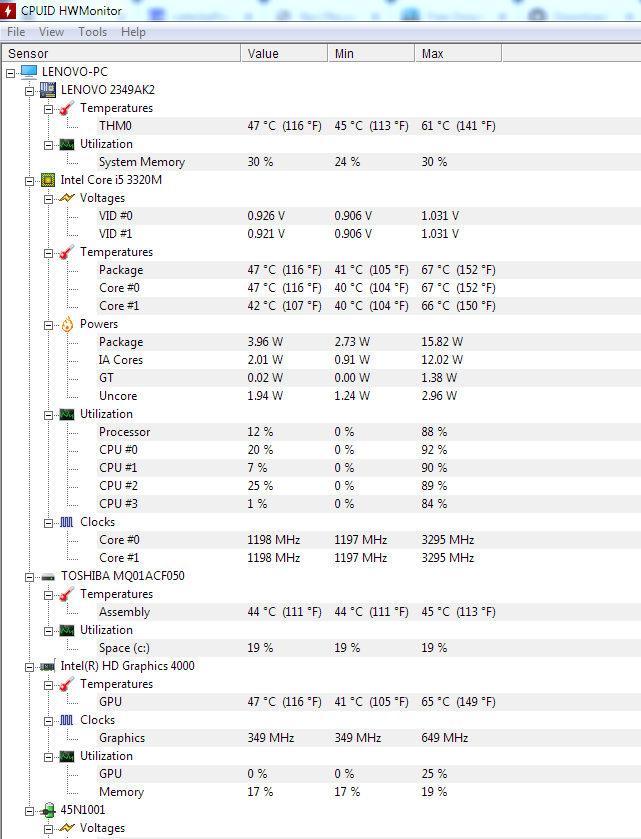The height and width of the screenshot is (839, 641).
Task: Collapse the TOSHIBA MQ01ACF050 drive node
Action: [30, 576]
